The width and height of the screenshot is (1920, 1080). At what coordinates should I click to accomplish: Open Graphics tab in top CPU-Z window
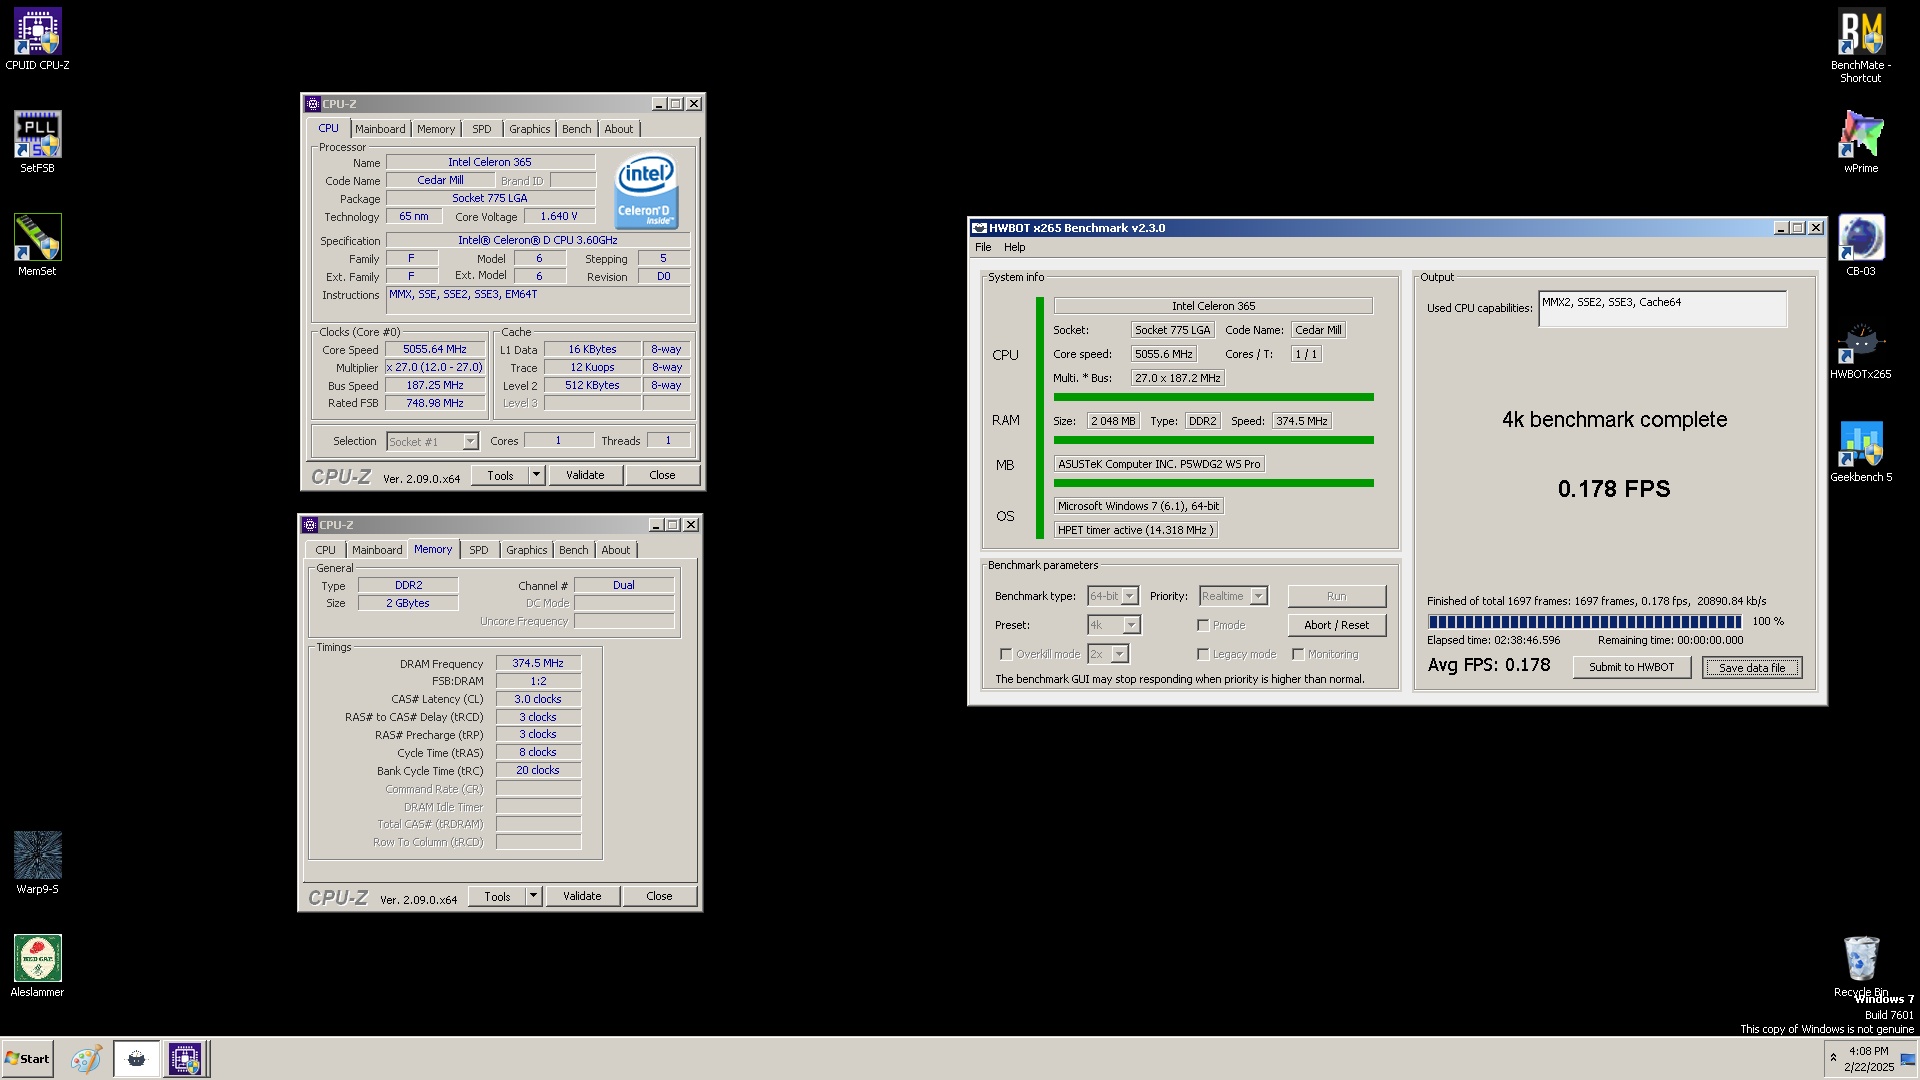coord(529,129)
